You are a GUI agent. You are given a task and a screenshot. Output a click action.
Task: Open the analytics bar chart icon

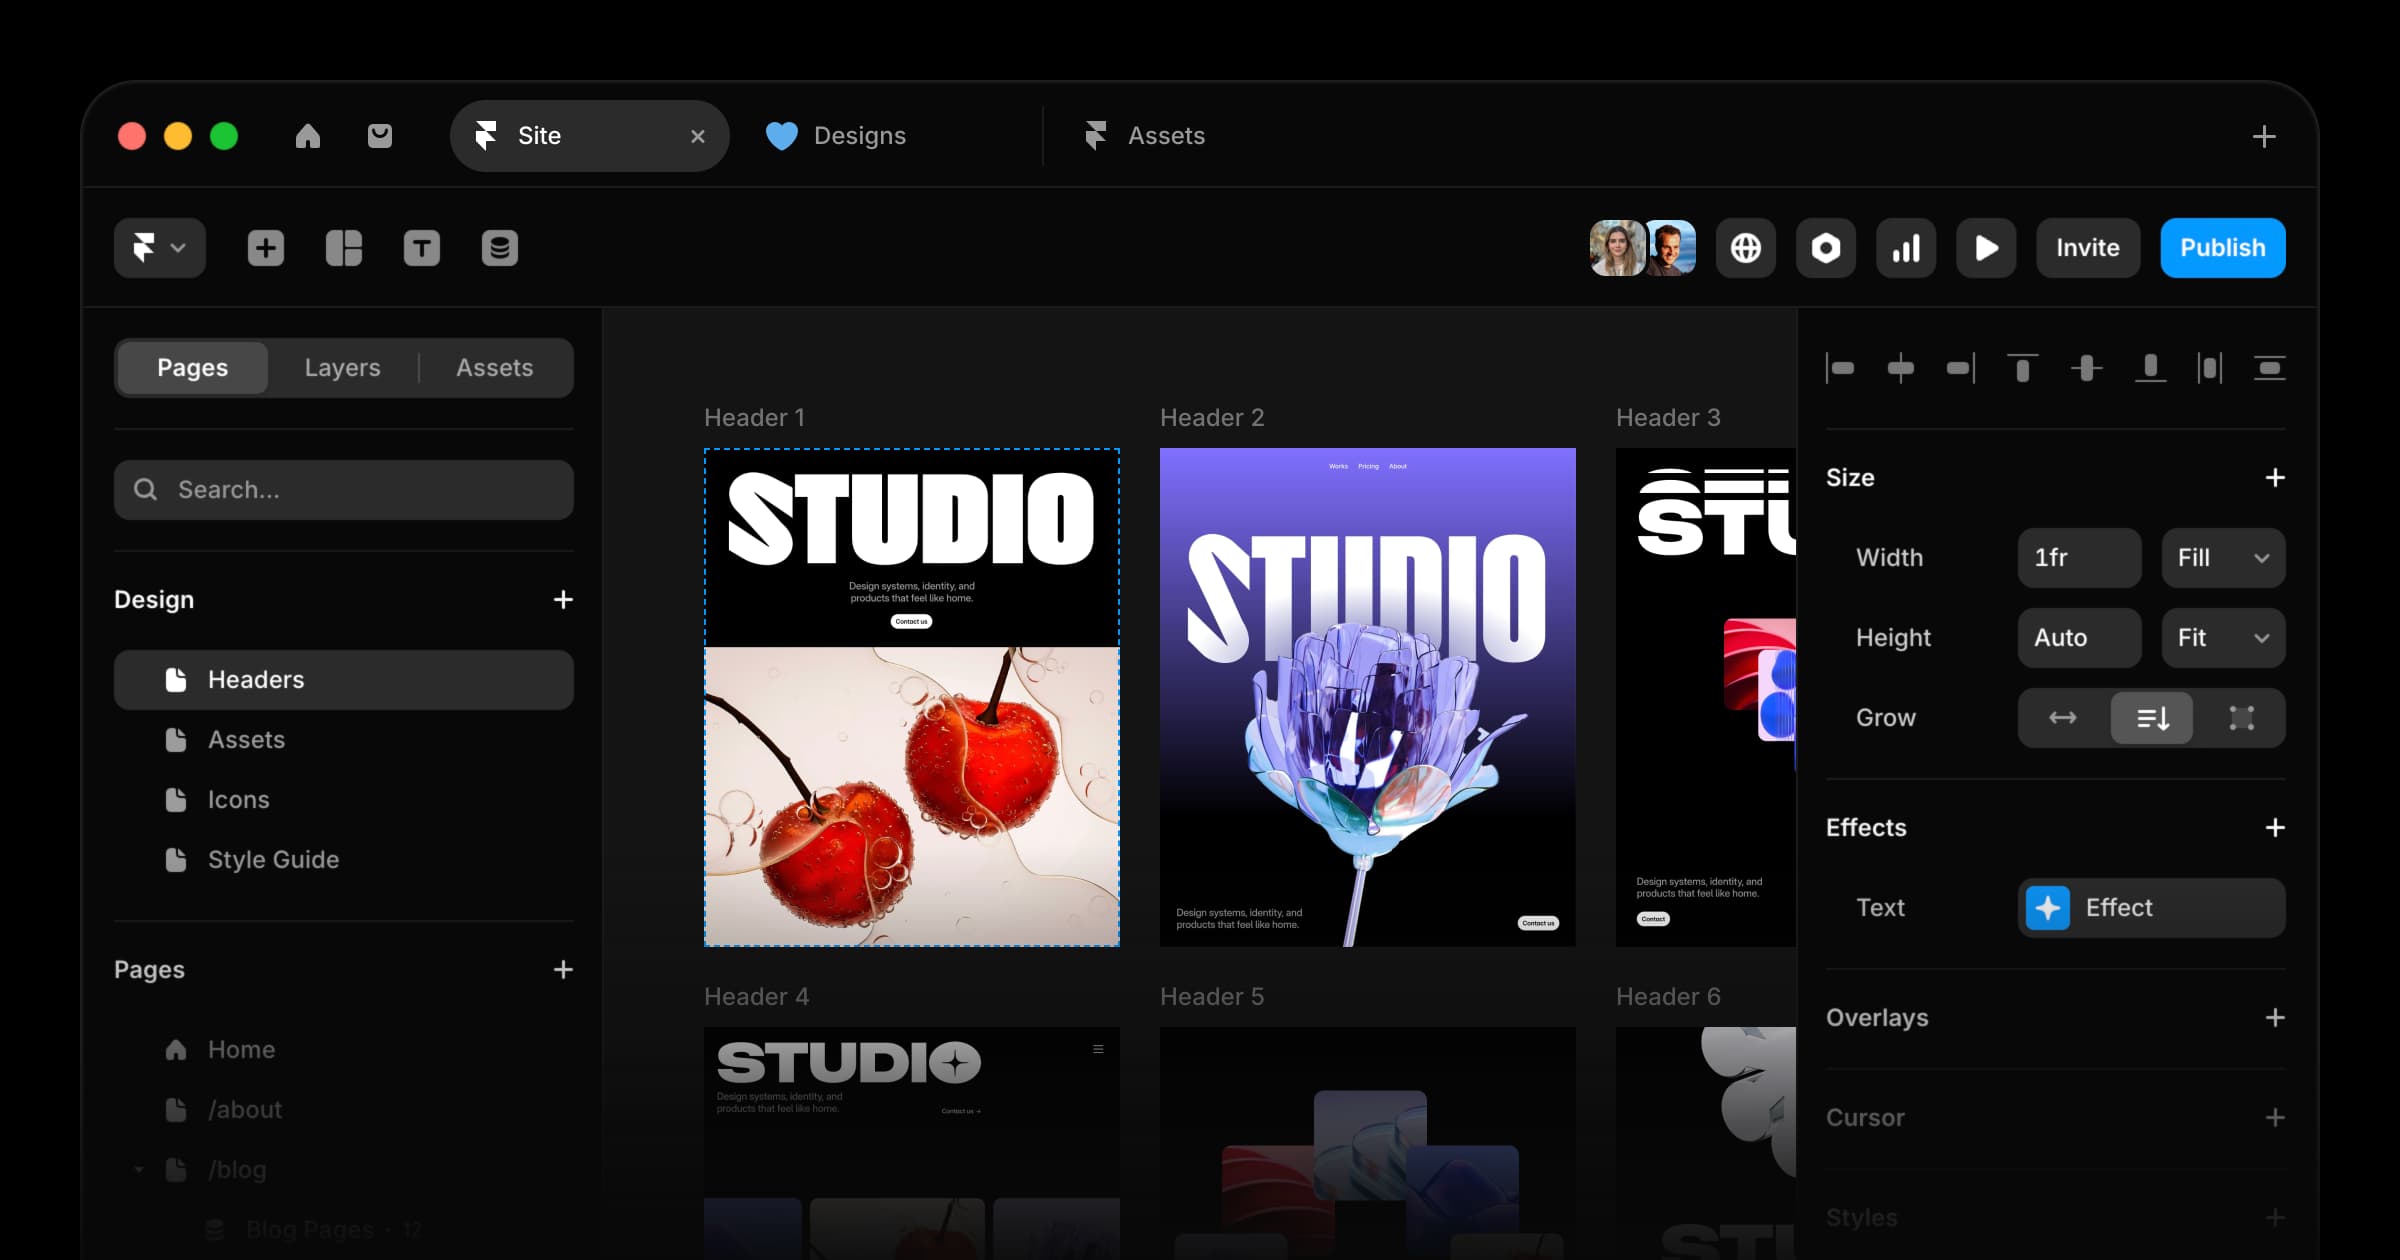click(1906, 248)
